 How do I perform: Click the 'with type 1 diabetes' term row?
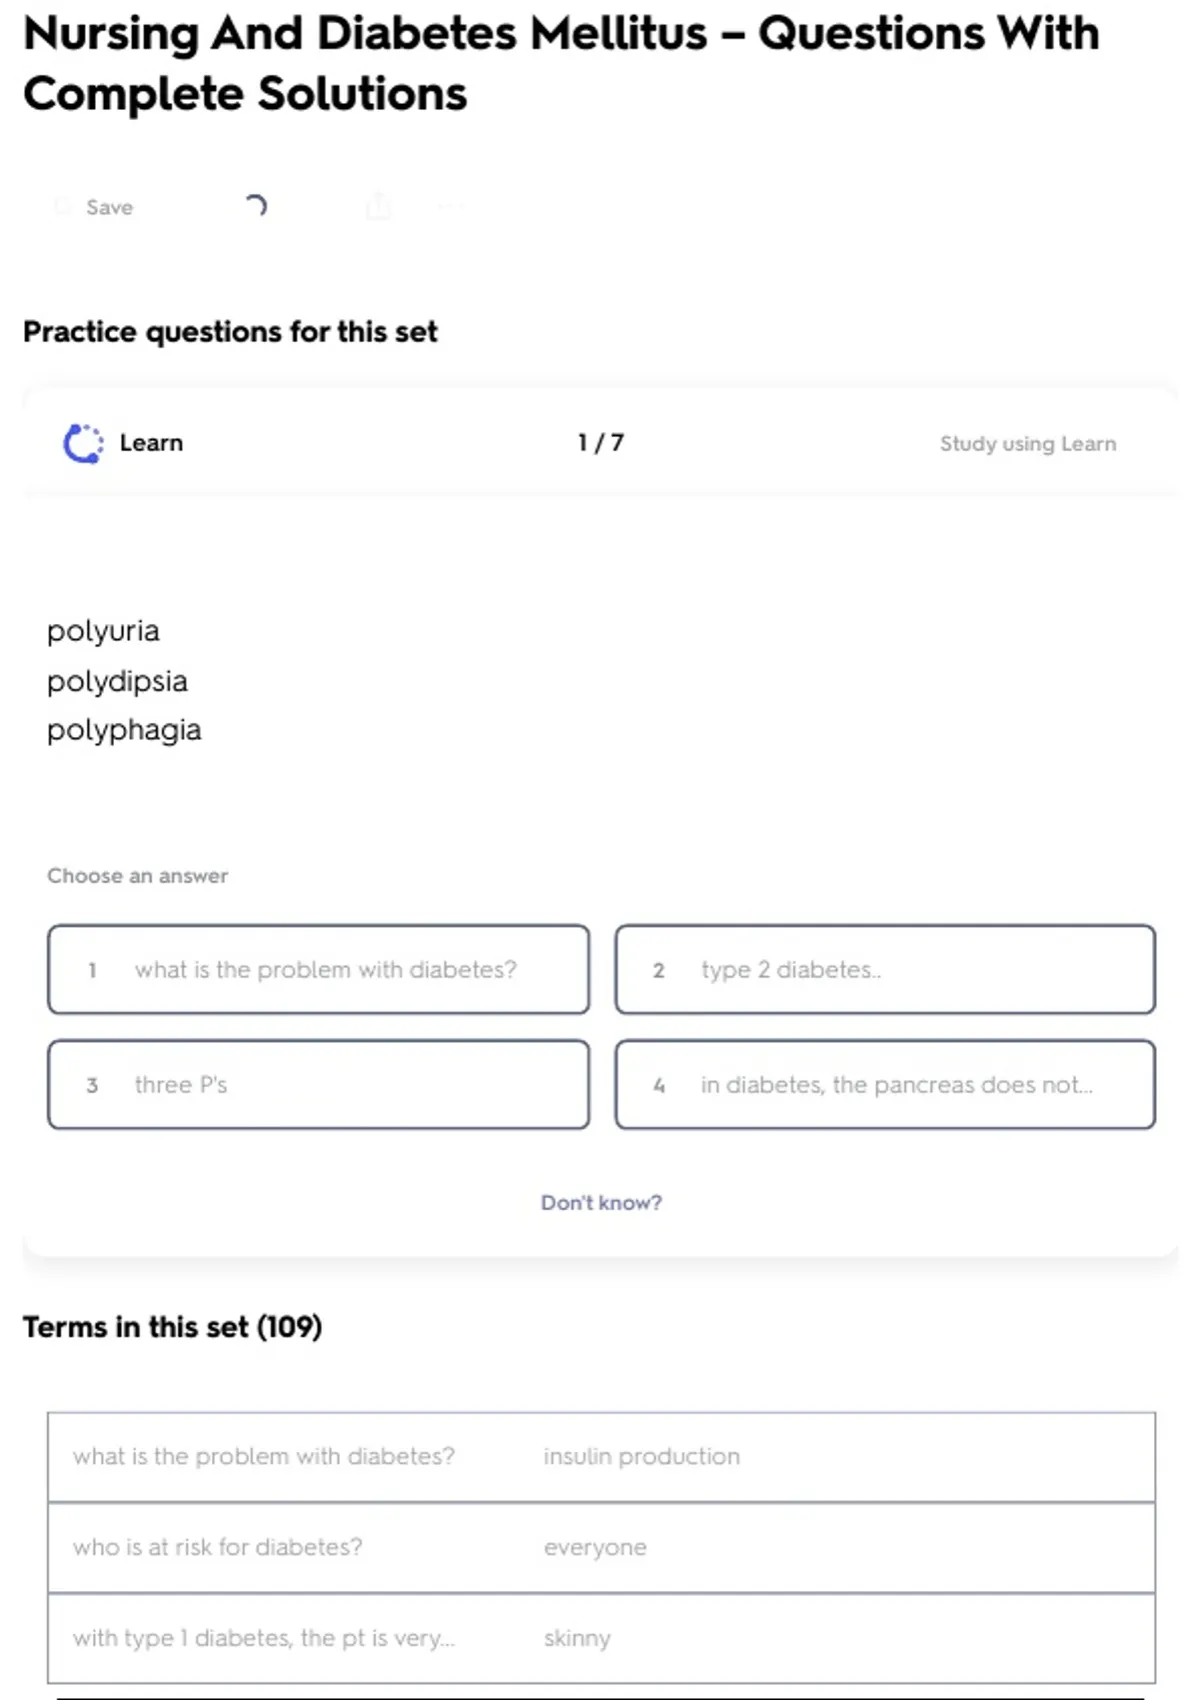coord(263,1638)
